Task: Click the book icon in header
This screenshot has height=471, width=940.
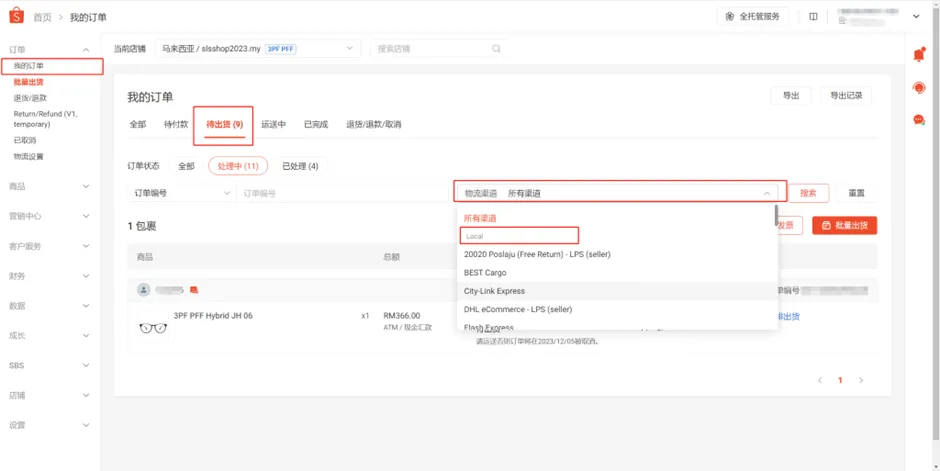Action: [813, 17]
